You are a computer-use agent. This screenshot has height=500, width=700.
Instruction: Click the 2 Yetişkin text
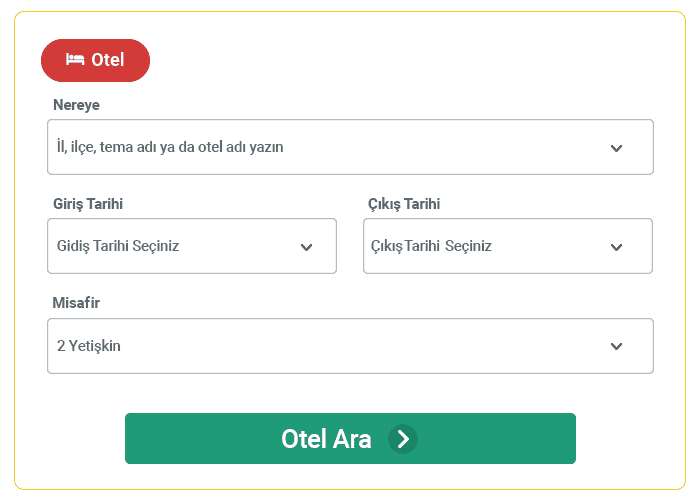point(88,346)
